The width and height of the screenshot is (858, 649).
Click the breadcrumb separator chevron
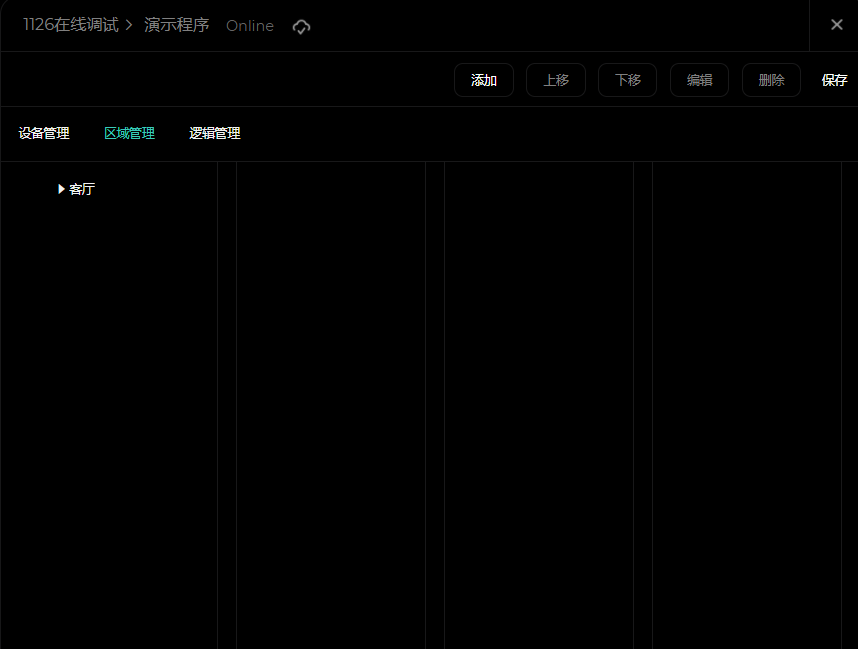point(130,26)
